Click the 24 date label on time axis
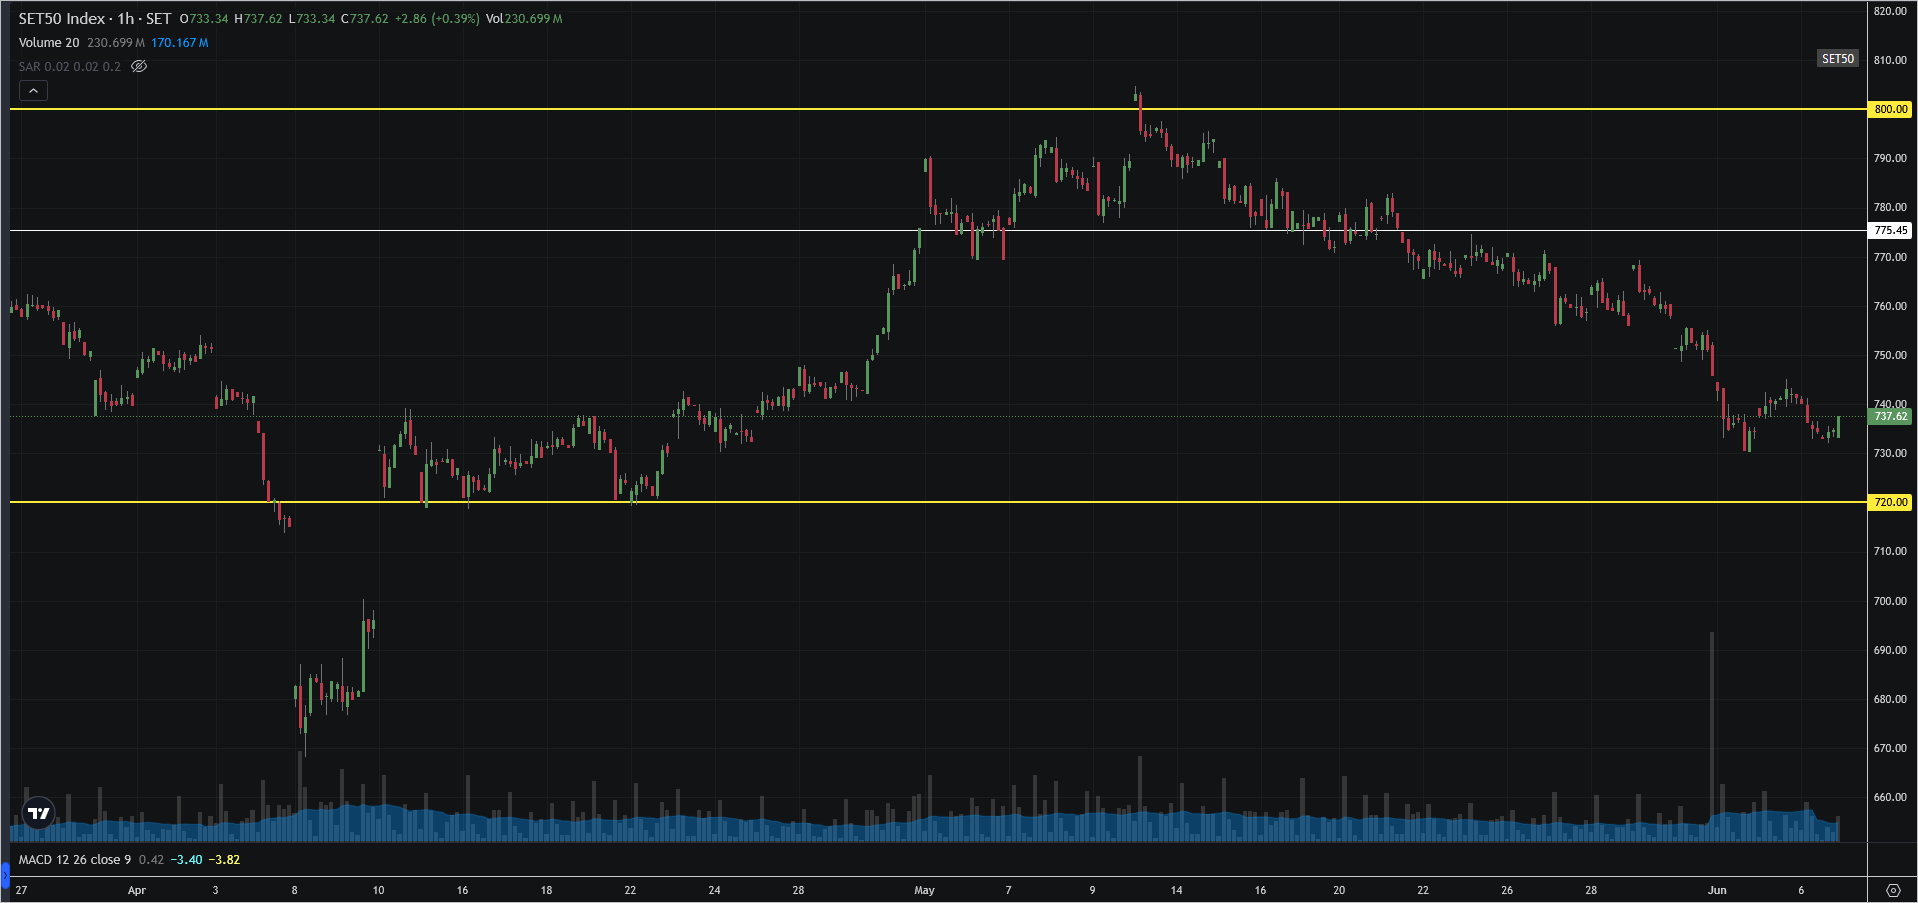 tap(714, 890)
